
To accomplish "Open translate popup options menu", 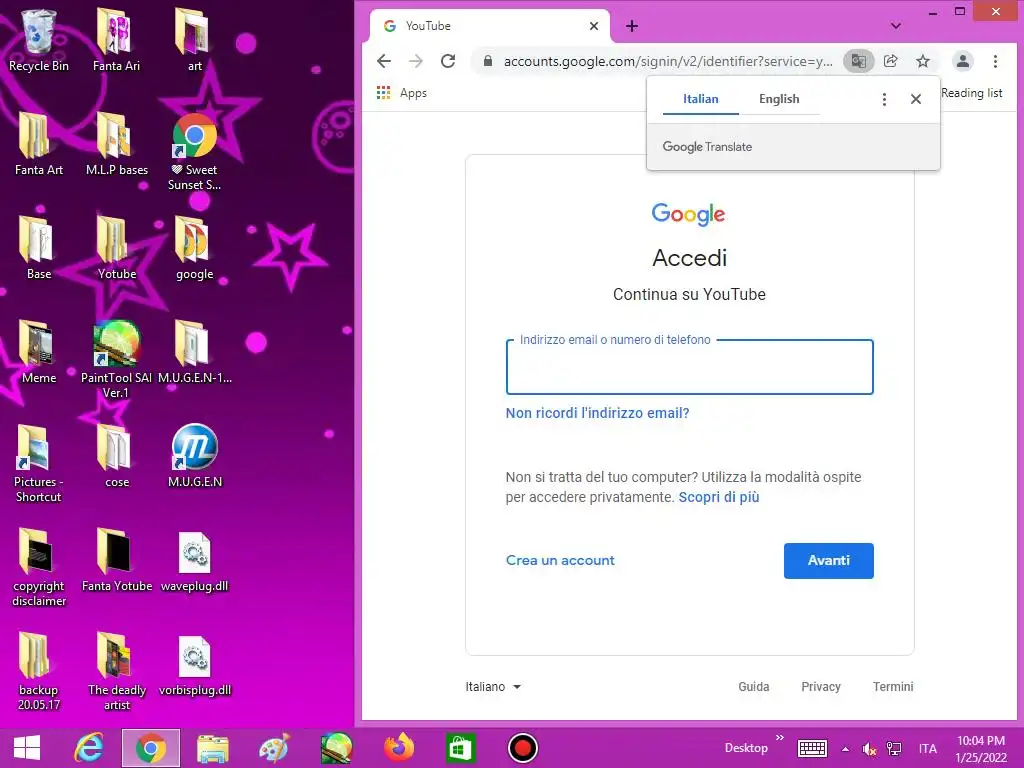I will pyautogui.click(x=884, y=99).
